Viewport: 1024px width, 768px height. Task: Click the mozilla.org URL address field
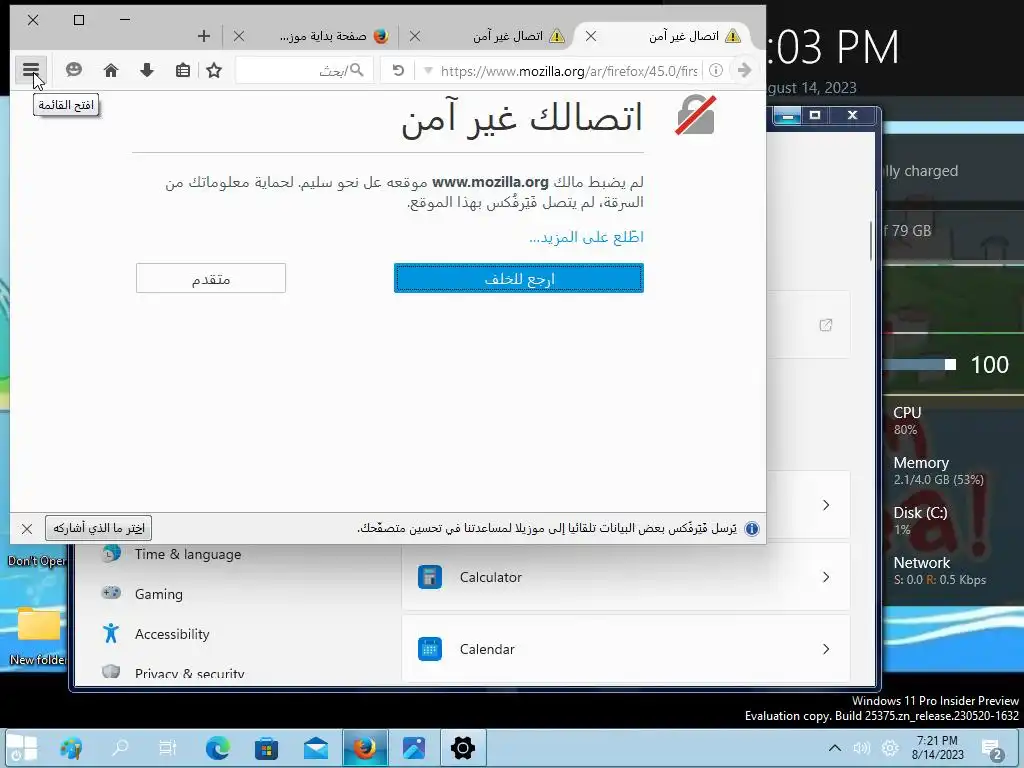point(568,71)
